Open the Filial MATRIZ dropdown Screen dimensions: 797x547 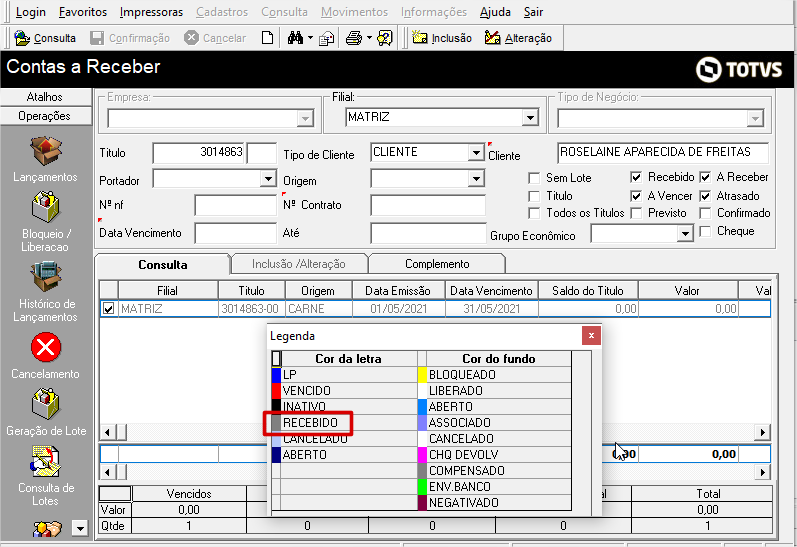[530, 117]
